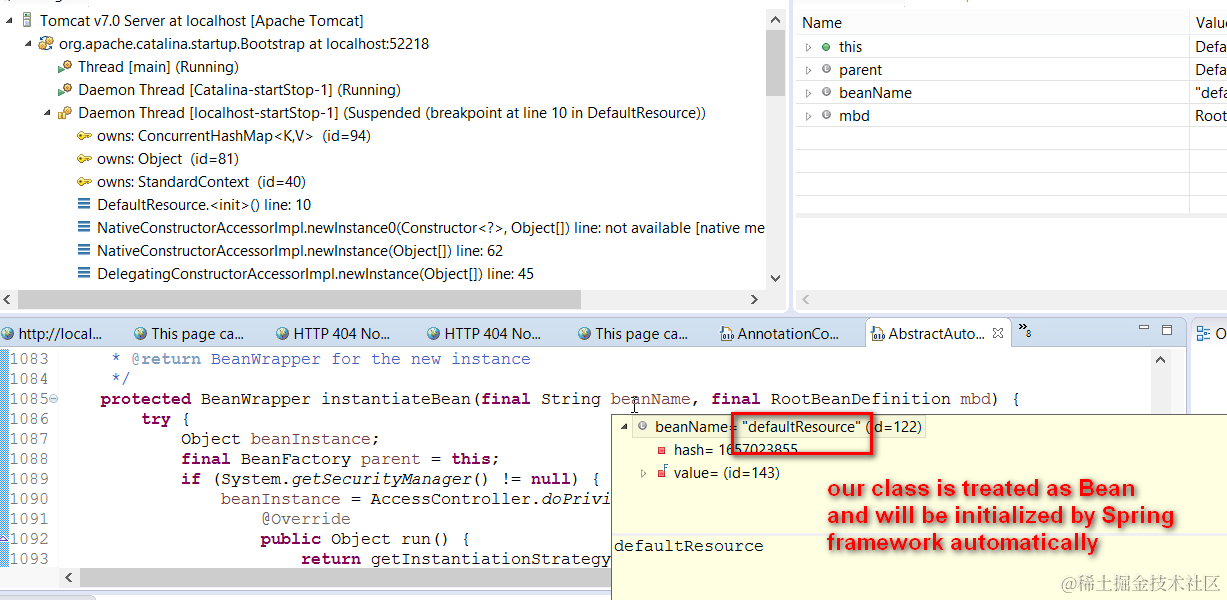Viewport: 1227px width, 600px height.
Task: Click the green 'this' variable icon
Action: 826,46
